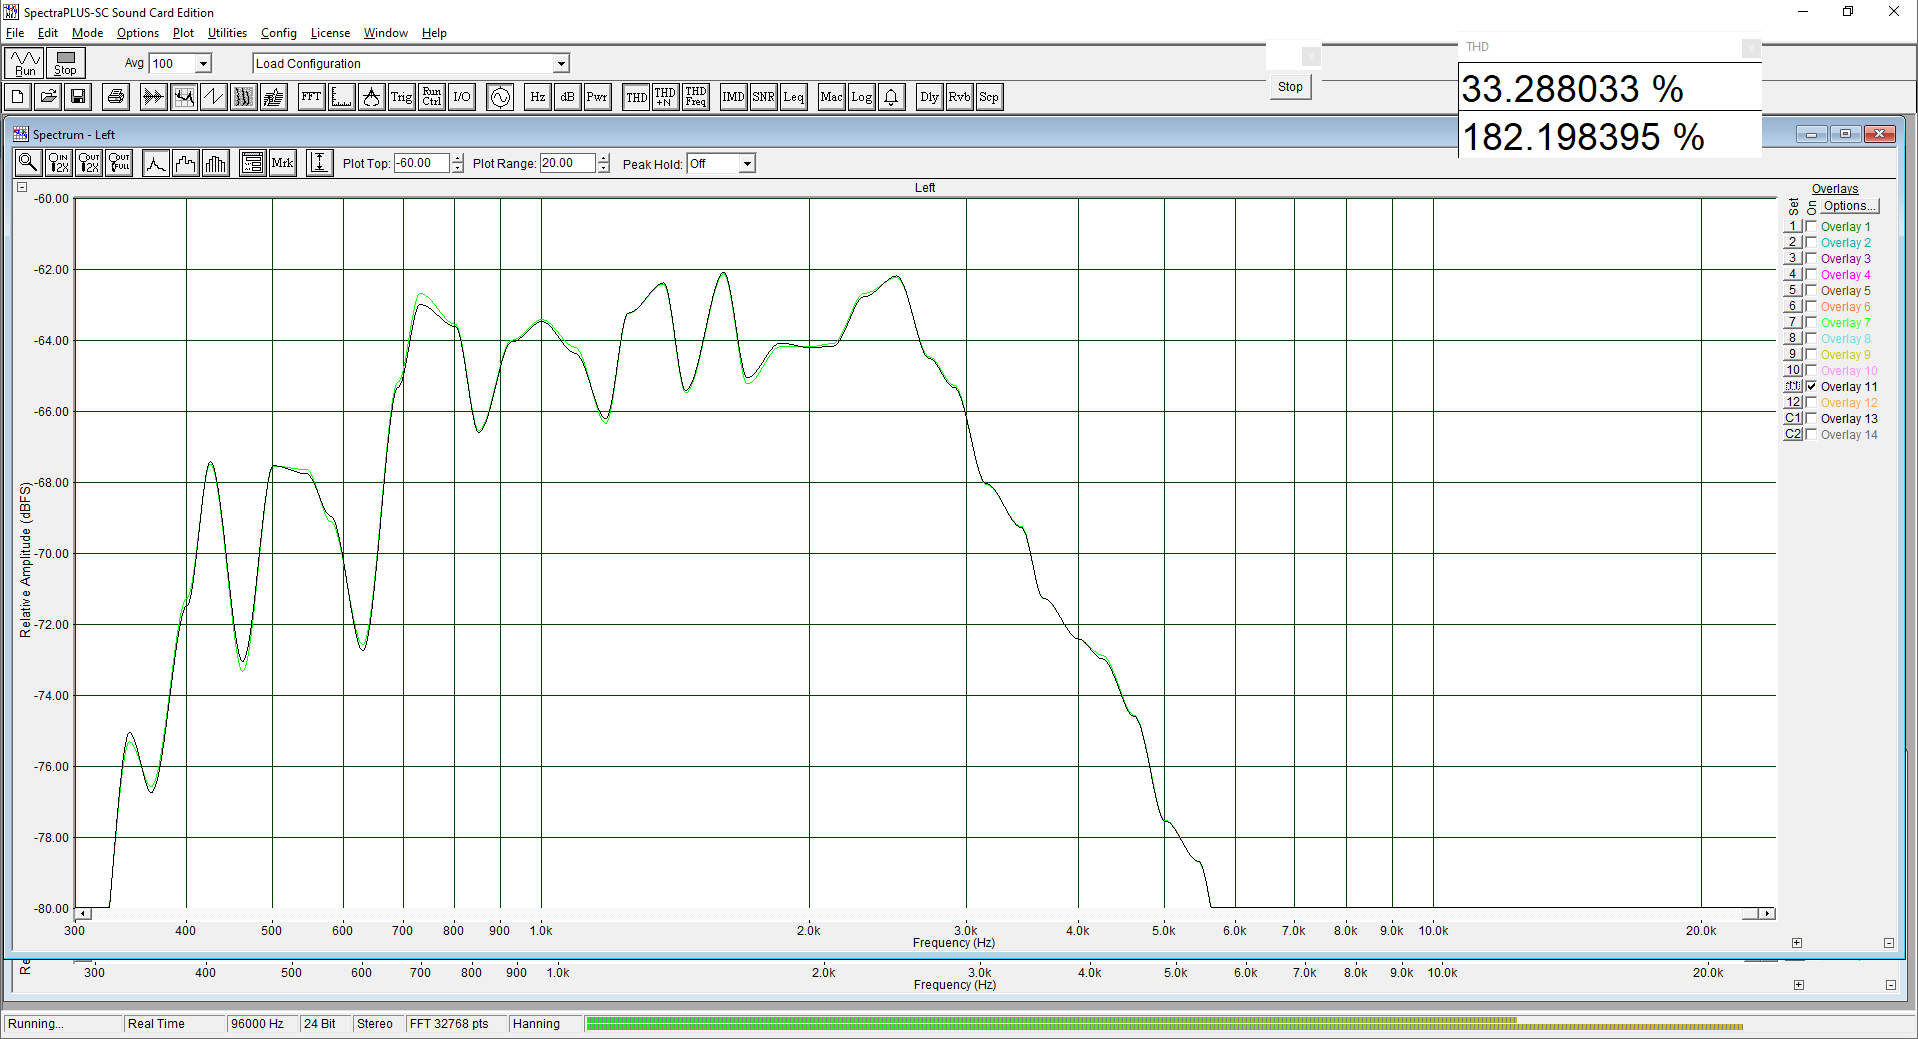Toggle the THD+N utility icon
1918x1039 pixels.
[x=666, y=97]
